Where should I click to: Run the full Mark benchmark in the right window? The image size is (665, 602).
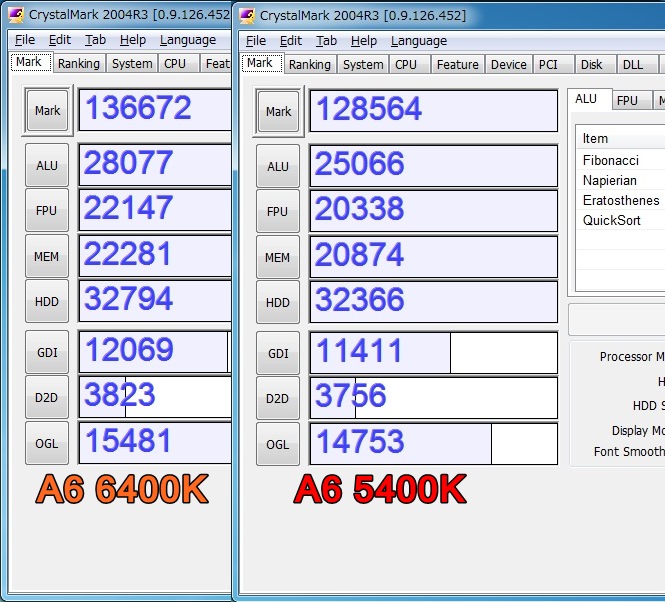tap(278, 111)
